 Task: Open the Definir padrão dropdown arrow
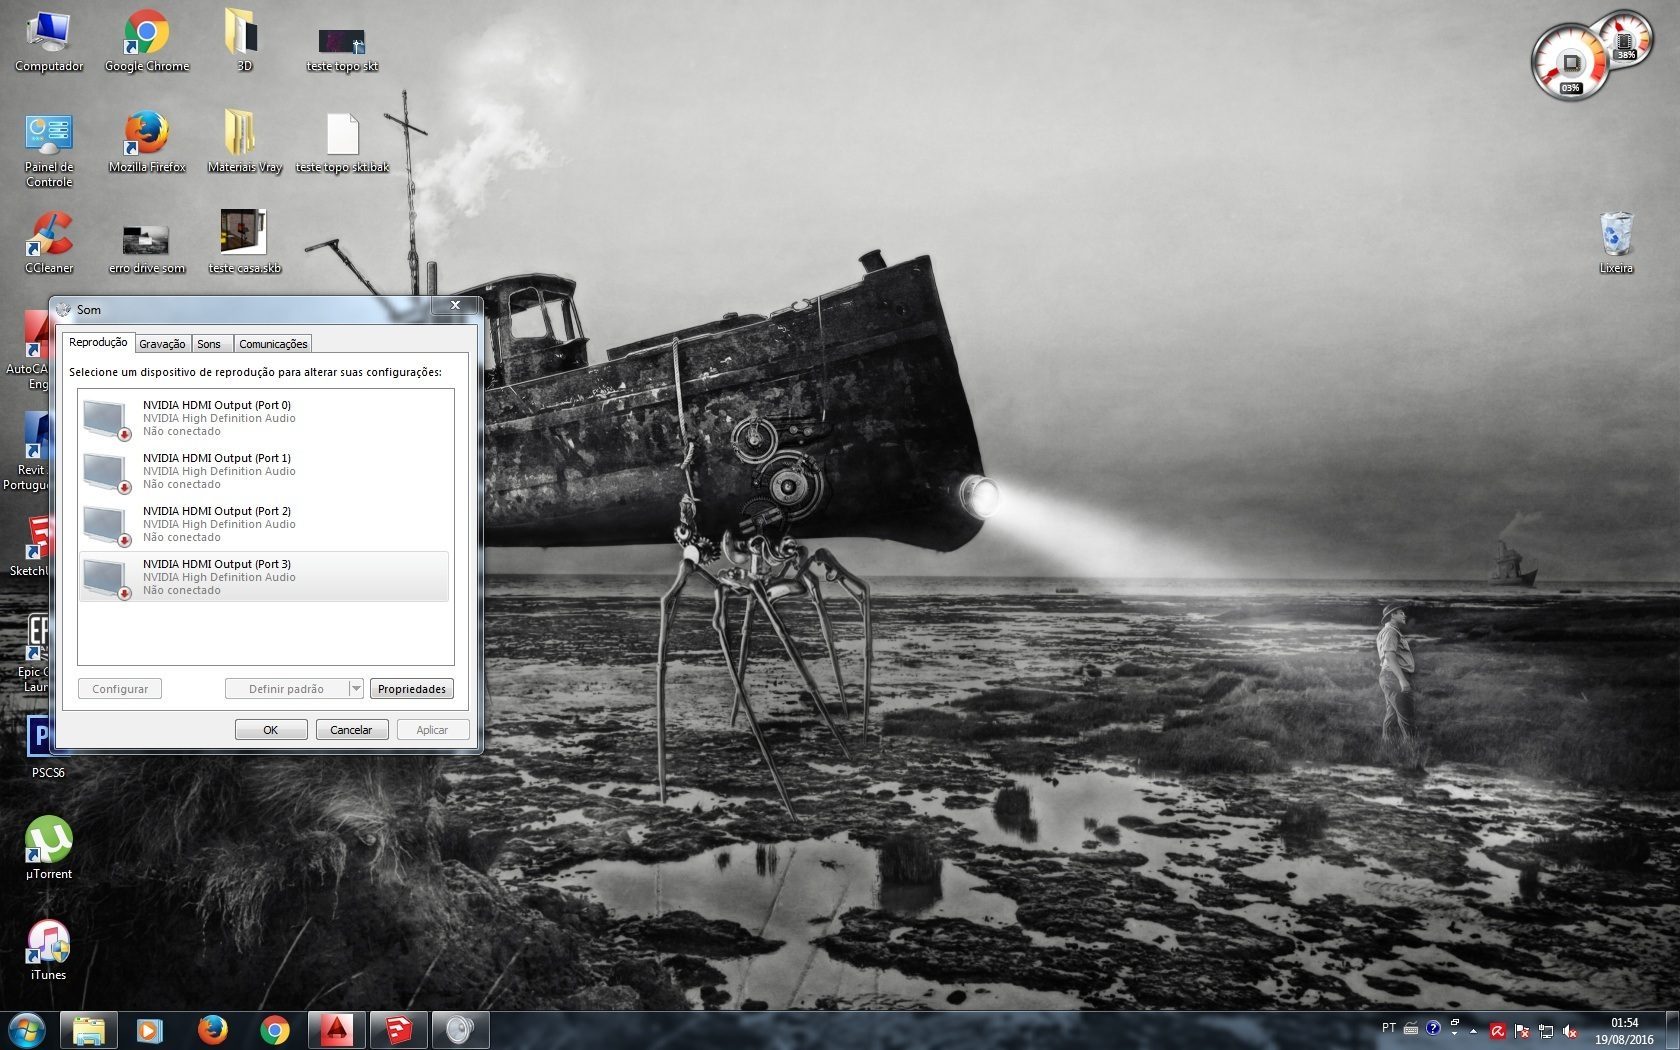[x=355, y=689]
